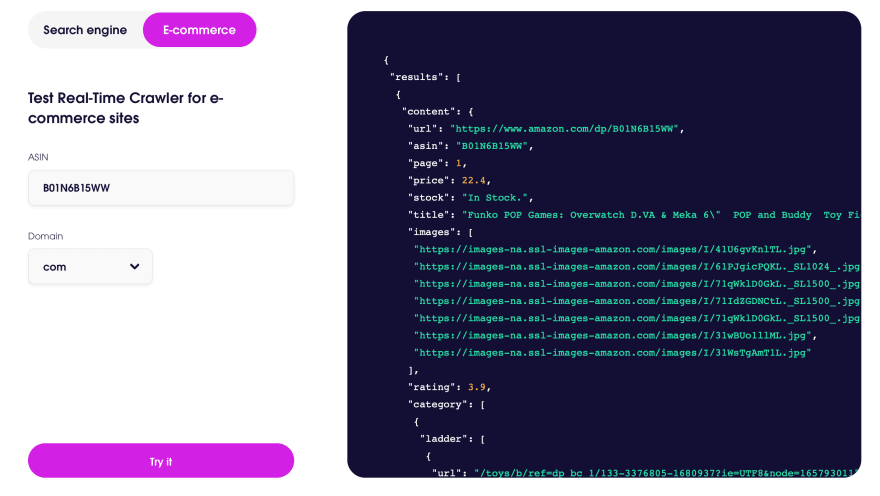Viewport: 880px width, 496px height.
Task: Click the "content" key in JSON
Action: click(432, 112)
